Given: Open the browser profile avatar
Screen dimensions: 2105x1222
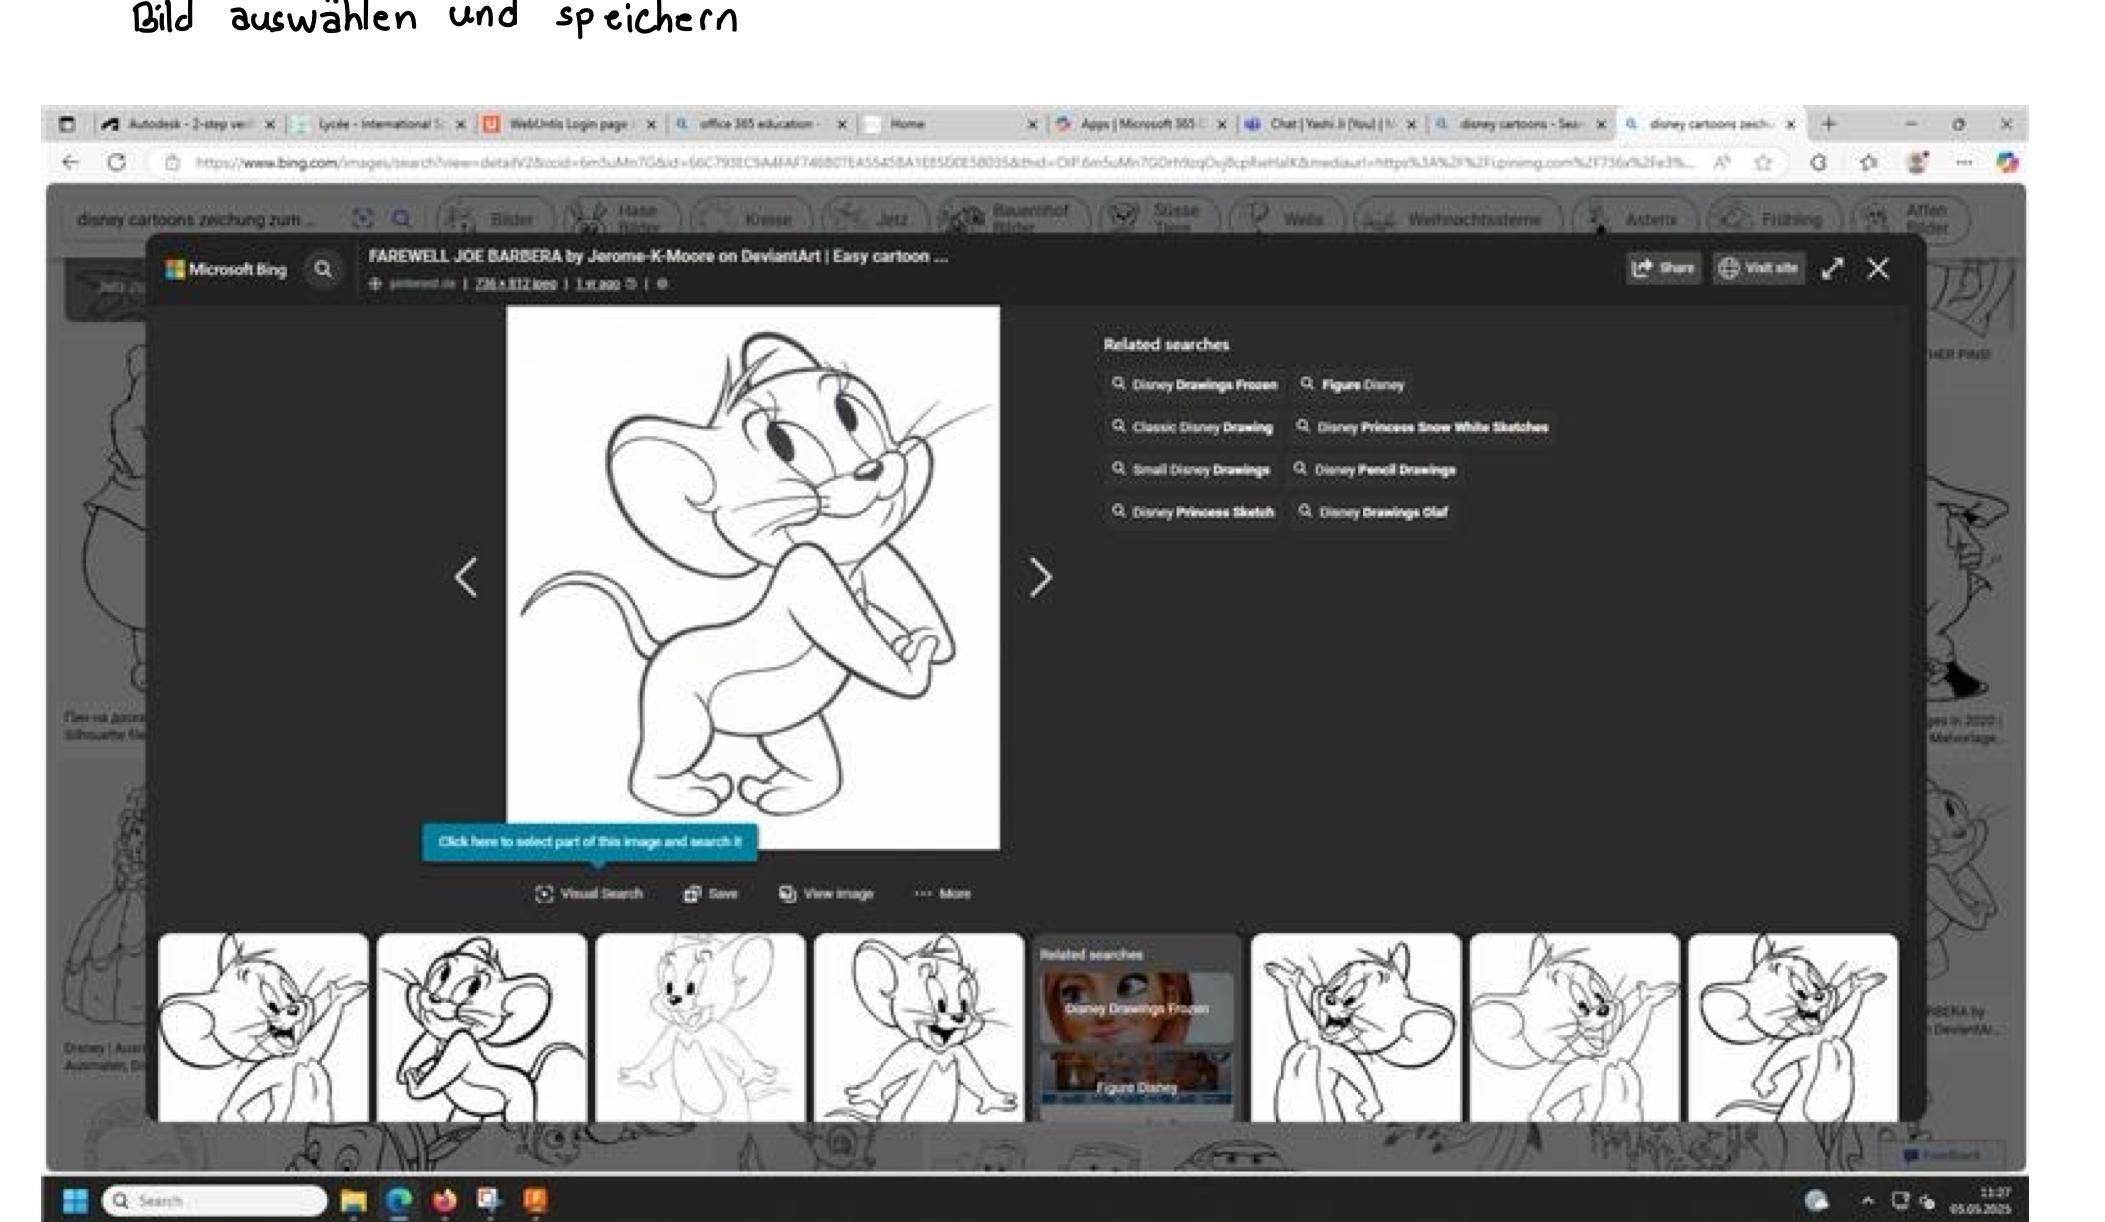Looking at the screenshot, I should click(x=1916, y=162).
